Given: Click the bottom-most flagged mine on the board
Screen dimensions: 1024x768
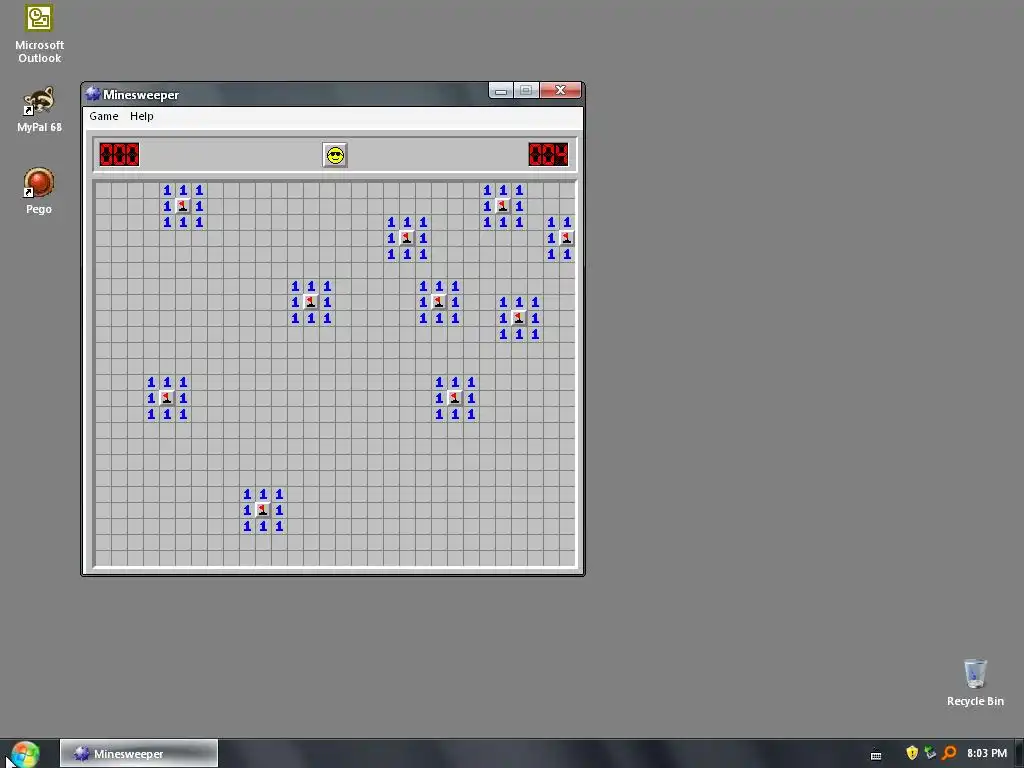Looking at the screenshot, I should (x=263, y=510).
